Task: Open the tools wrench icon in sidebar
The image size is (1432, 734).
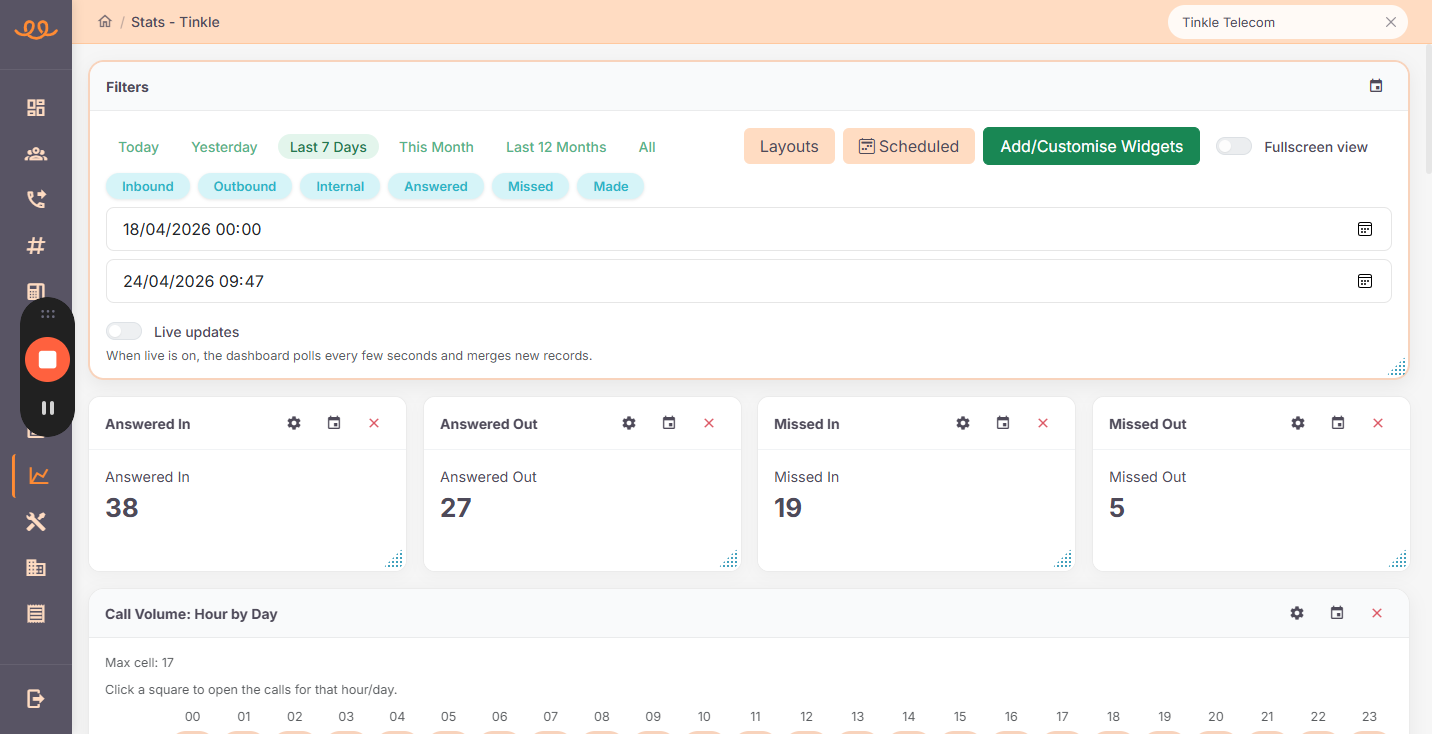Action: (x=36, y=522)
